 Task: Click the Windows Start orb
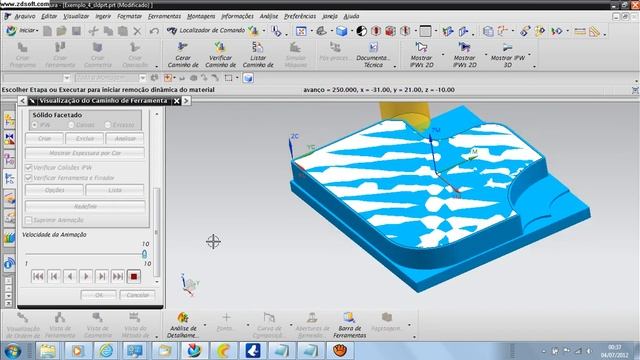[x=13, y=351]
